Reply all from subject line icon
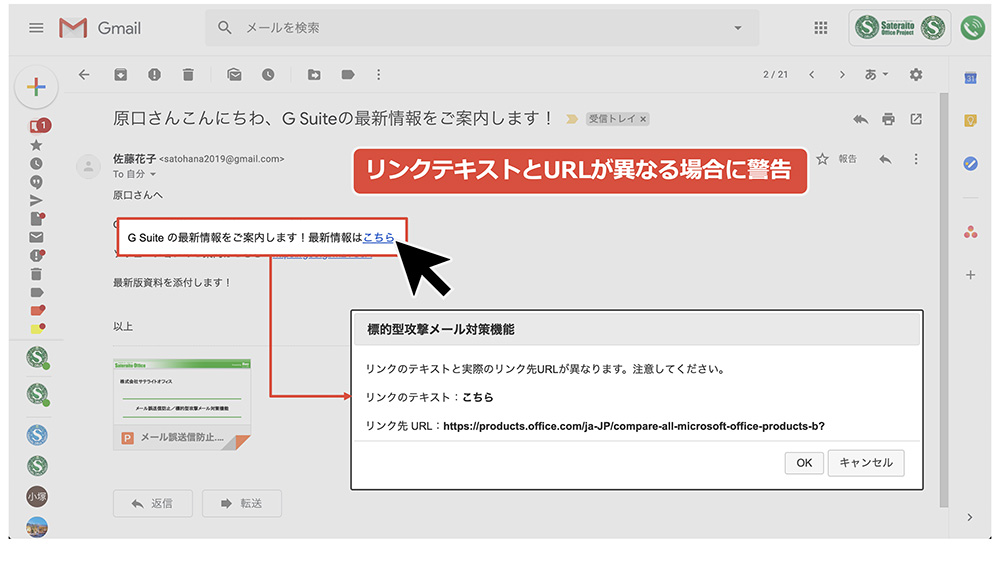Image resolution: width=1000 pixels, height=570 pixels. (x=860, y=119)
